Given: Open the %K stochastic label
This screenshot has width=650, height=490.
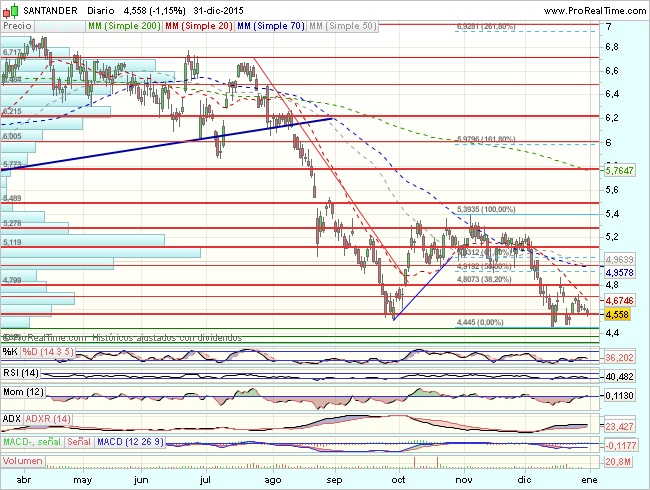Looking at the screenshot, I should click(10, 352).
